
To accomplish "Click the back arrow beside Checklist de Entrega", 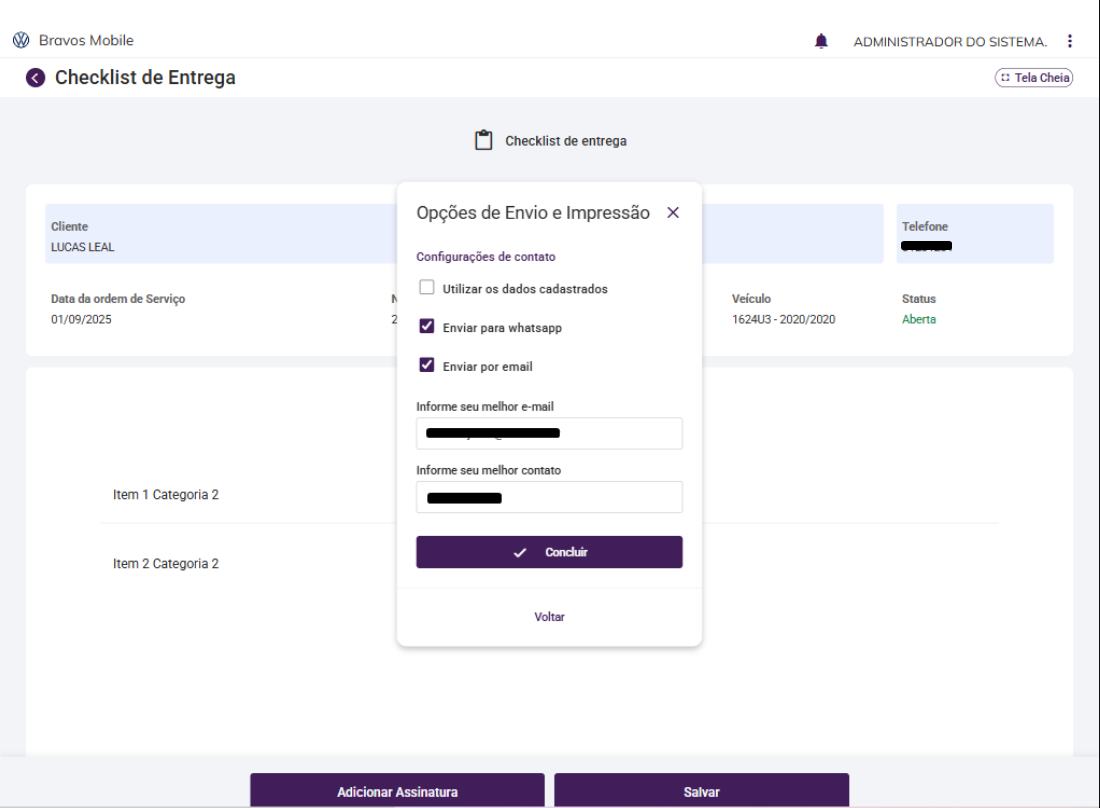I will point(36,78).
